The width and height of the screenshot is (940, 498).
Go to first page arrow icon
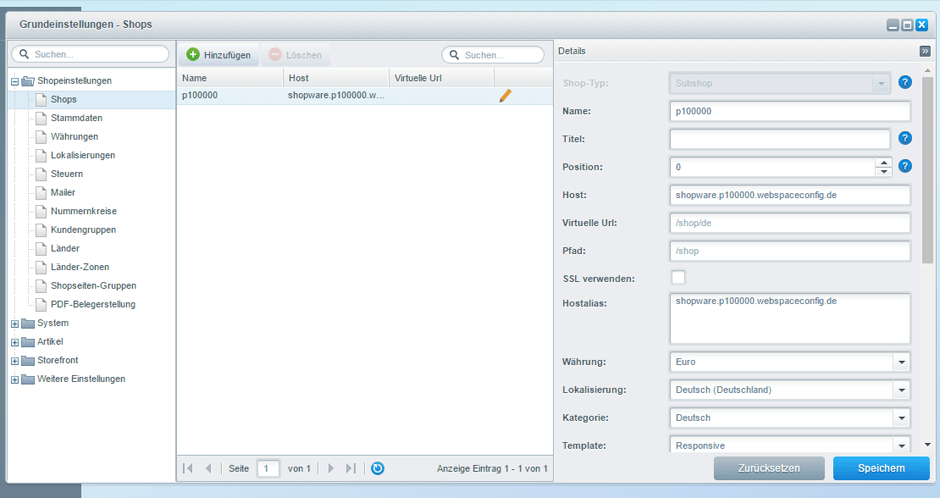point(188,469)
